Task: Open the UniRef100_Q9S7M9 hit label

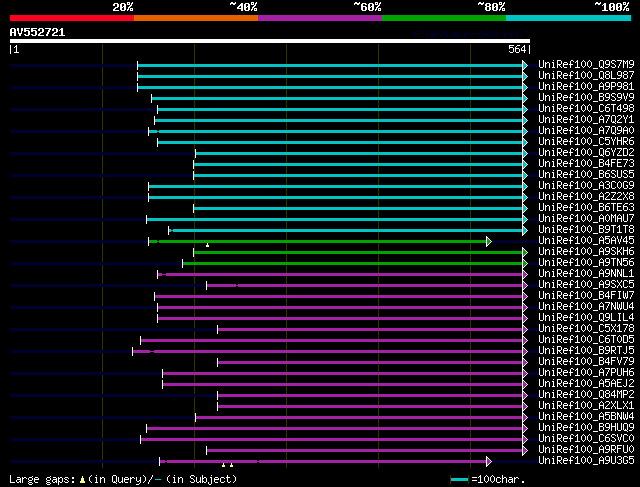Action: click(586, 64)
